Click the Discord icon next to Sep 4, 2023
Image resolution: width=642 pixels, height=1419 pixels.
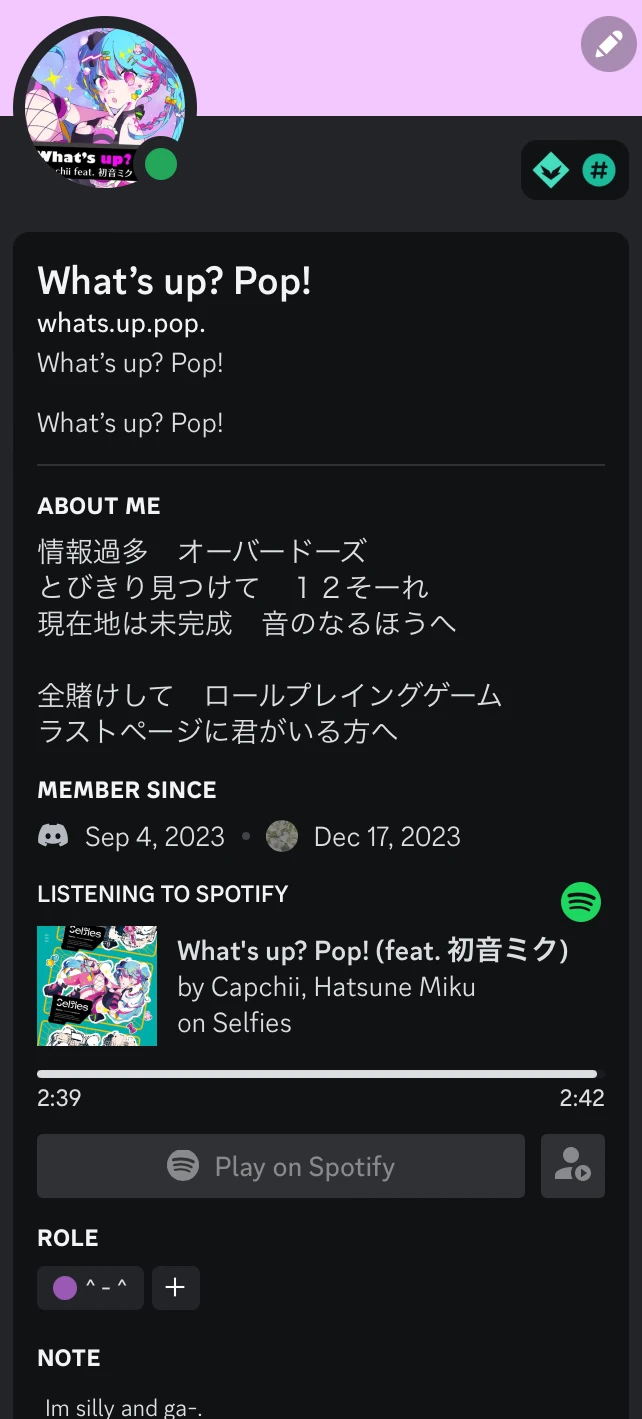(x=52, y=836)
